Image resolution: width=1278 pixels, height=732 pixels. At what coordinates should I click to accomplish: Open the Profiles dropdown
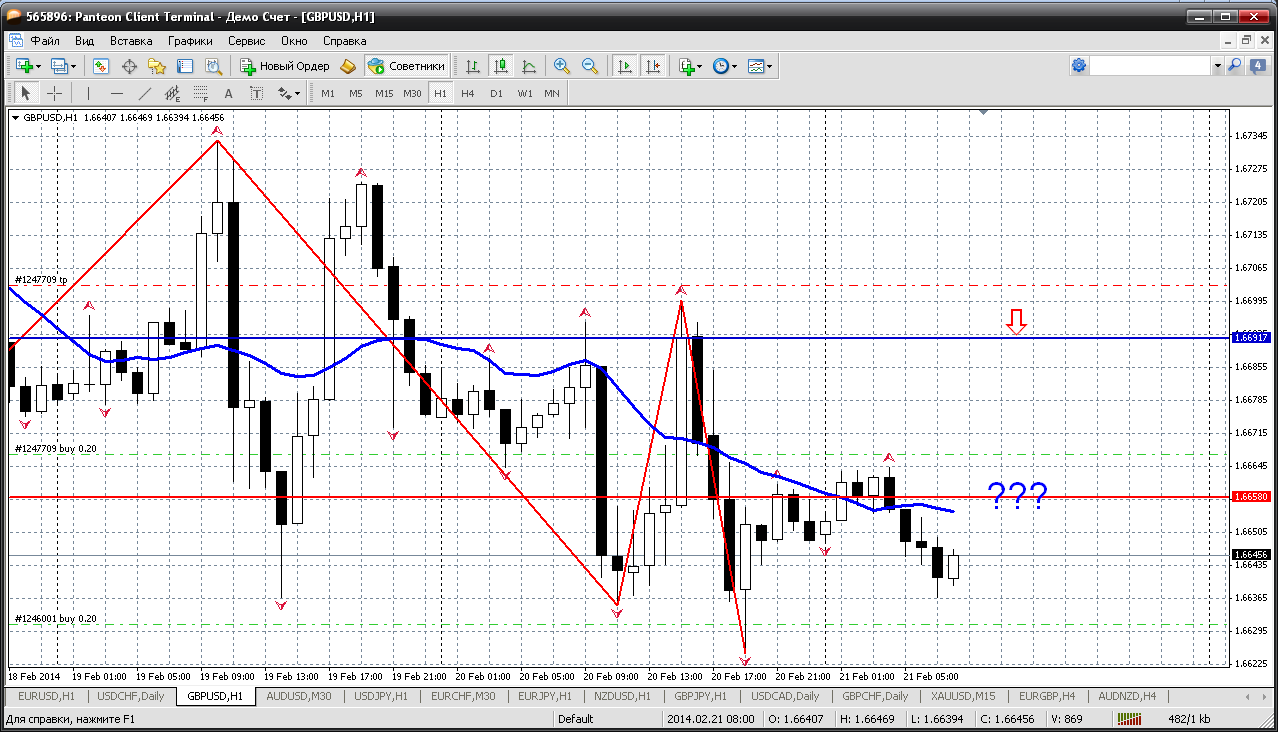63,66
